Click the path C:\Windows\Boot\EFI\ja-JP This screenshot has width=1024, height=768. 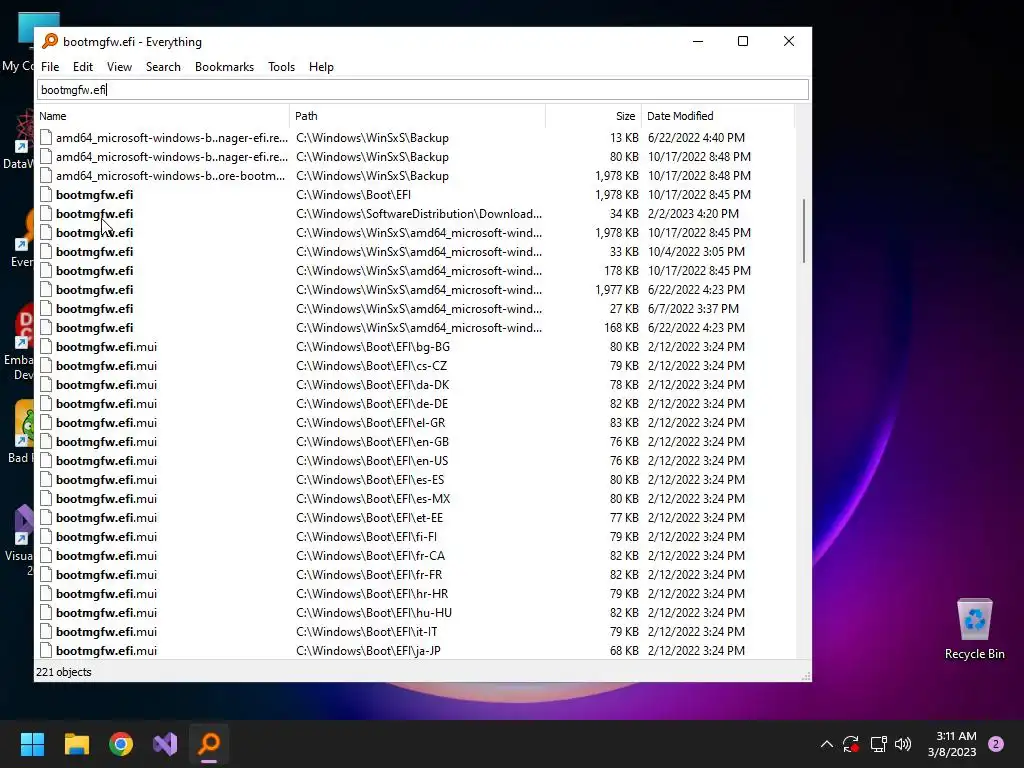(368, 650)
